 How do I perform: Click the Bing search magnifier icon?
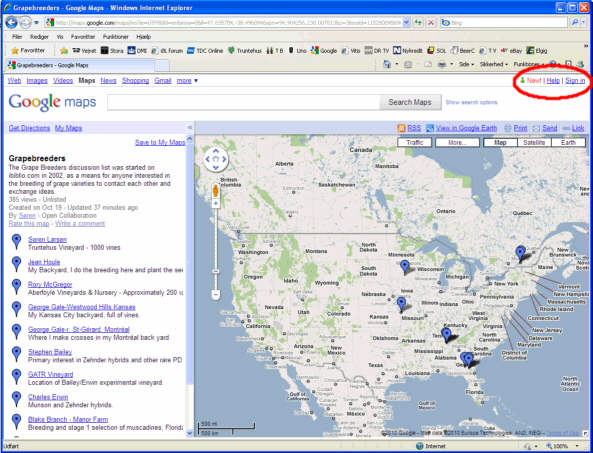575,22
